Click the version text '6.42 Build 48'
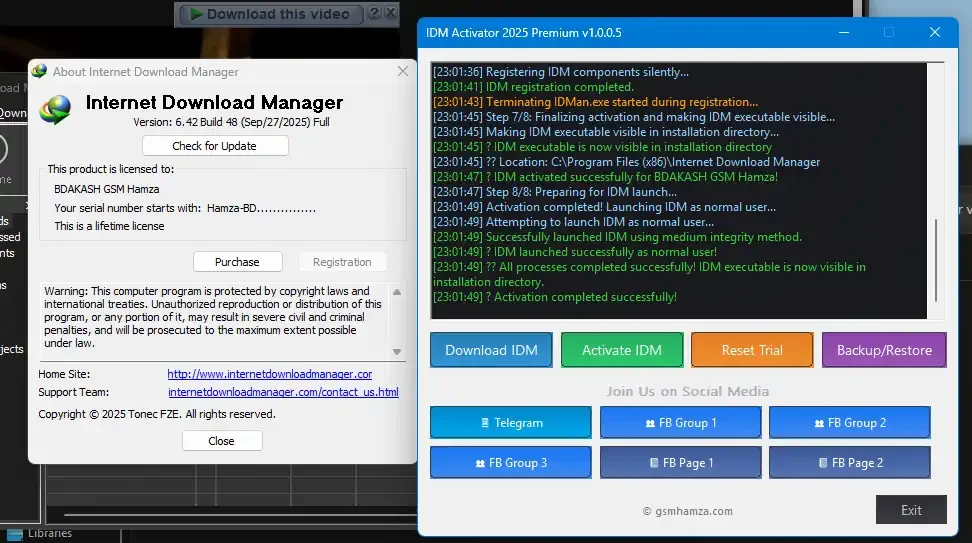Screen dimensions: 972x543 (x=206, y=122)
